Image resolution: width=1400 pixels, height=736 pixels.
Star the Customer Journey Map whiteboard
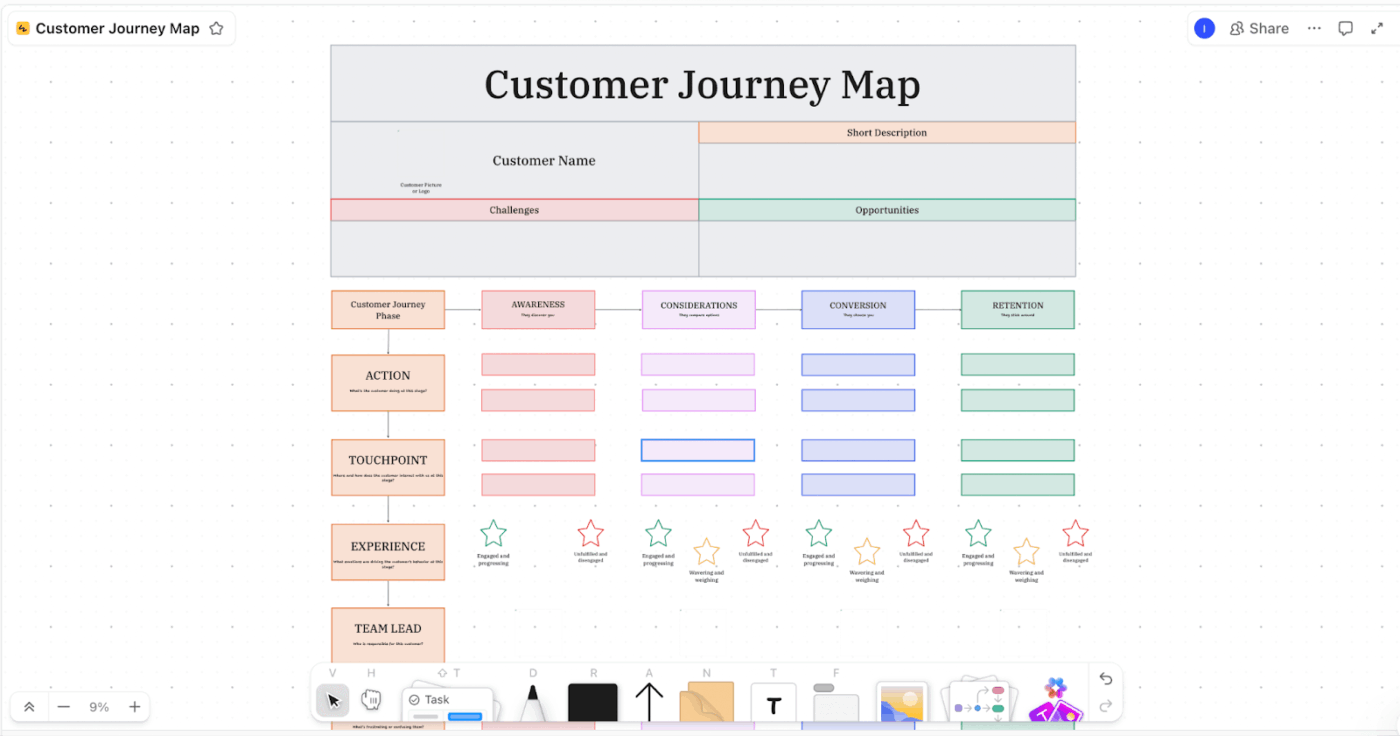216,28
